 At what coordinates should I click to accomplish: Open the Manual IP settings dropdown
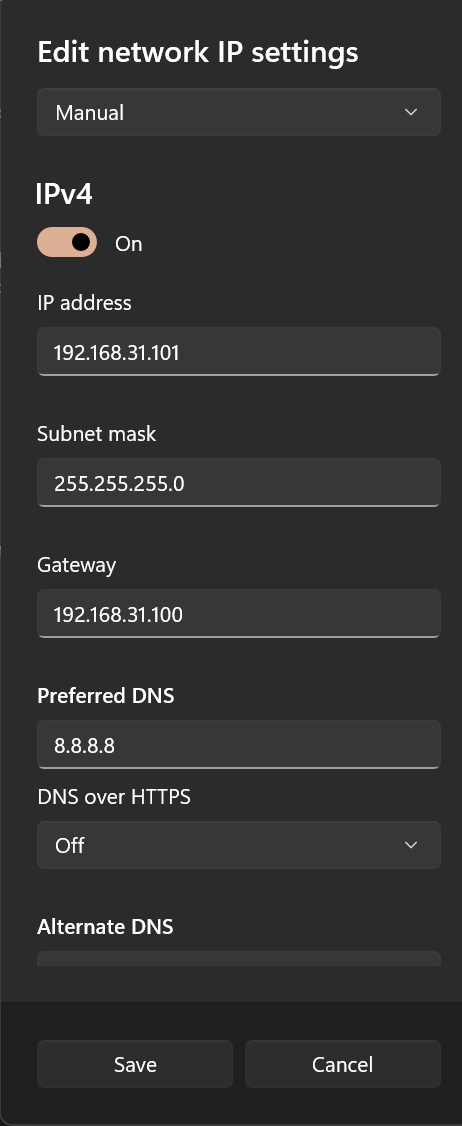point(239,112)
